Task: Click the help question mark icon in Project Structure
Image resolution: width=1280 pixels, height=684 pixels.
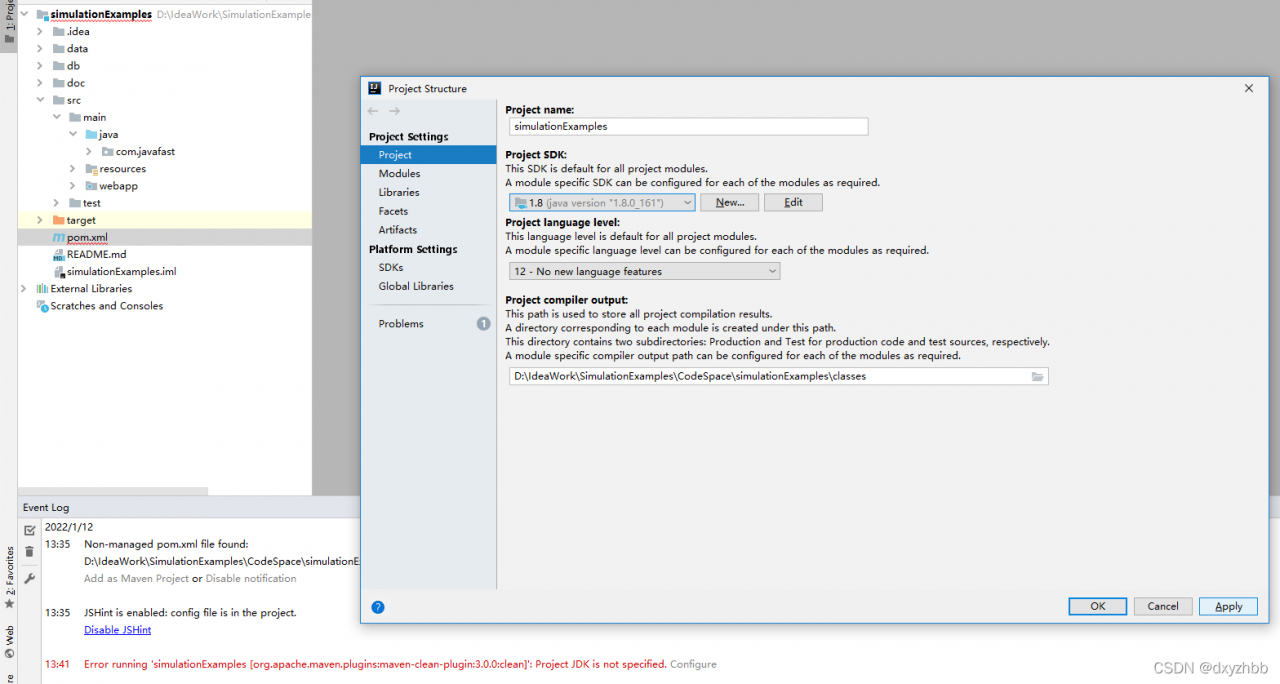Action: click(378, 607)
